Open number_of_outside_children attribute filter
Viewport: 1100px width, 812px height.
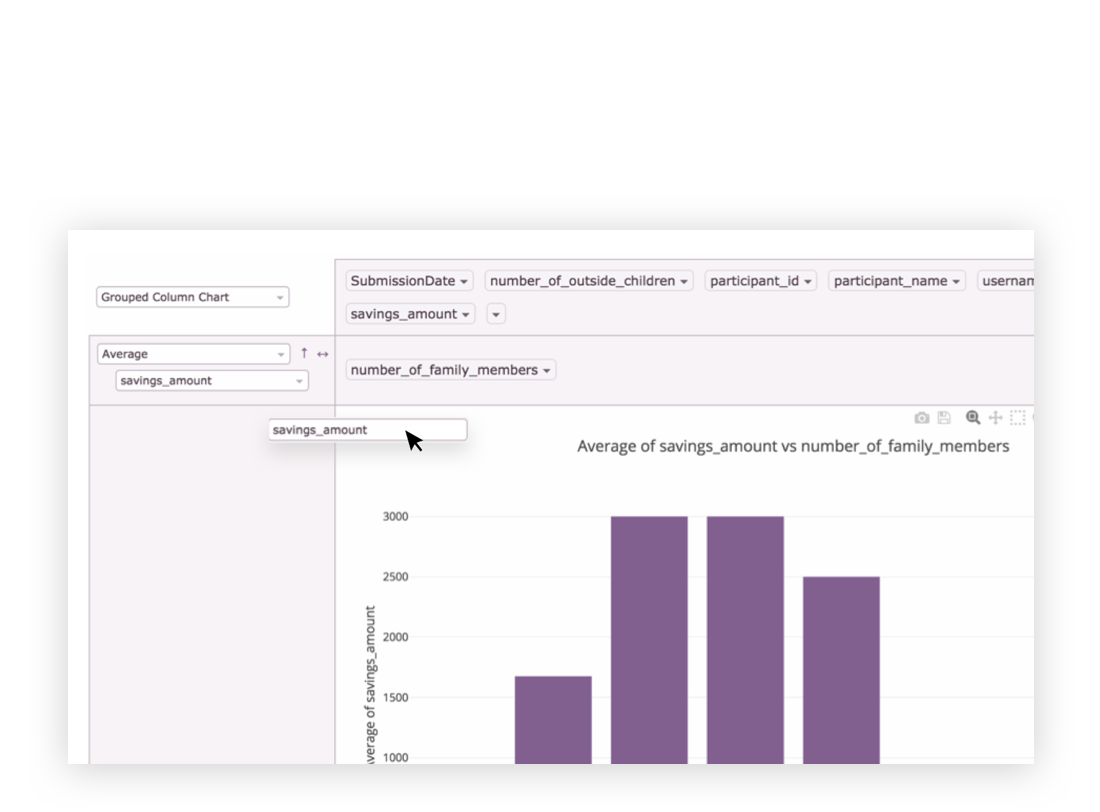[589, 281]
